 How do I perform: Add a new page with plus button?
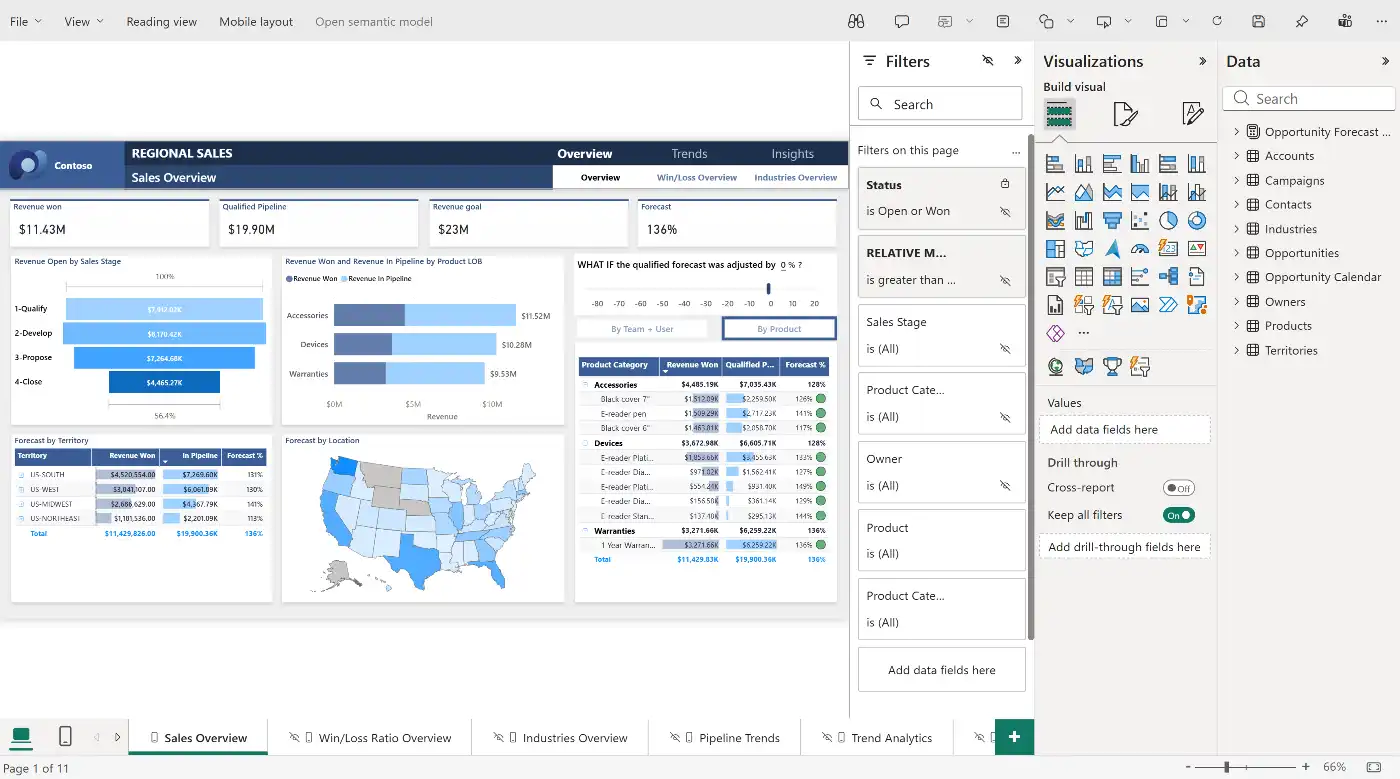[1014, 737]
